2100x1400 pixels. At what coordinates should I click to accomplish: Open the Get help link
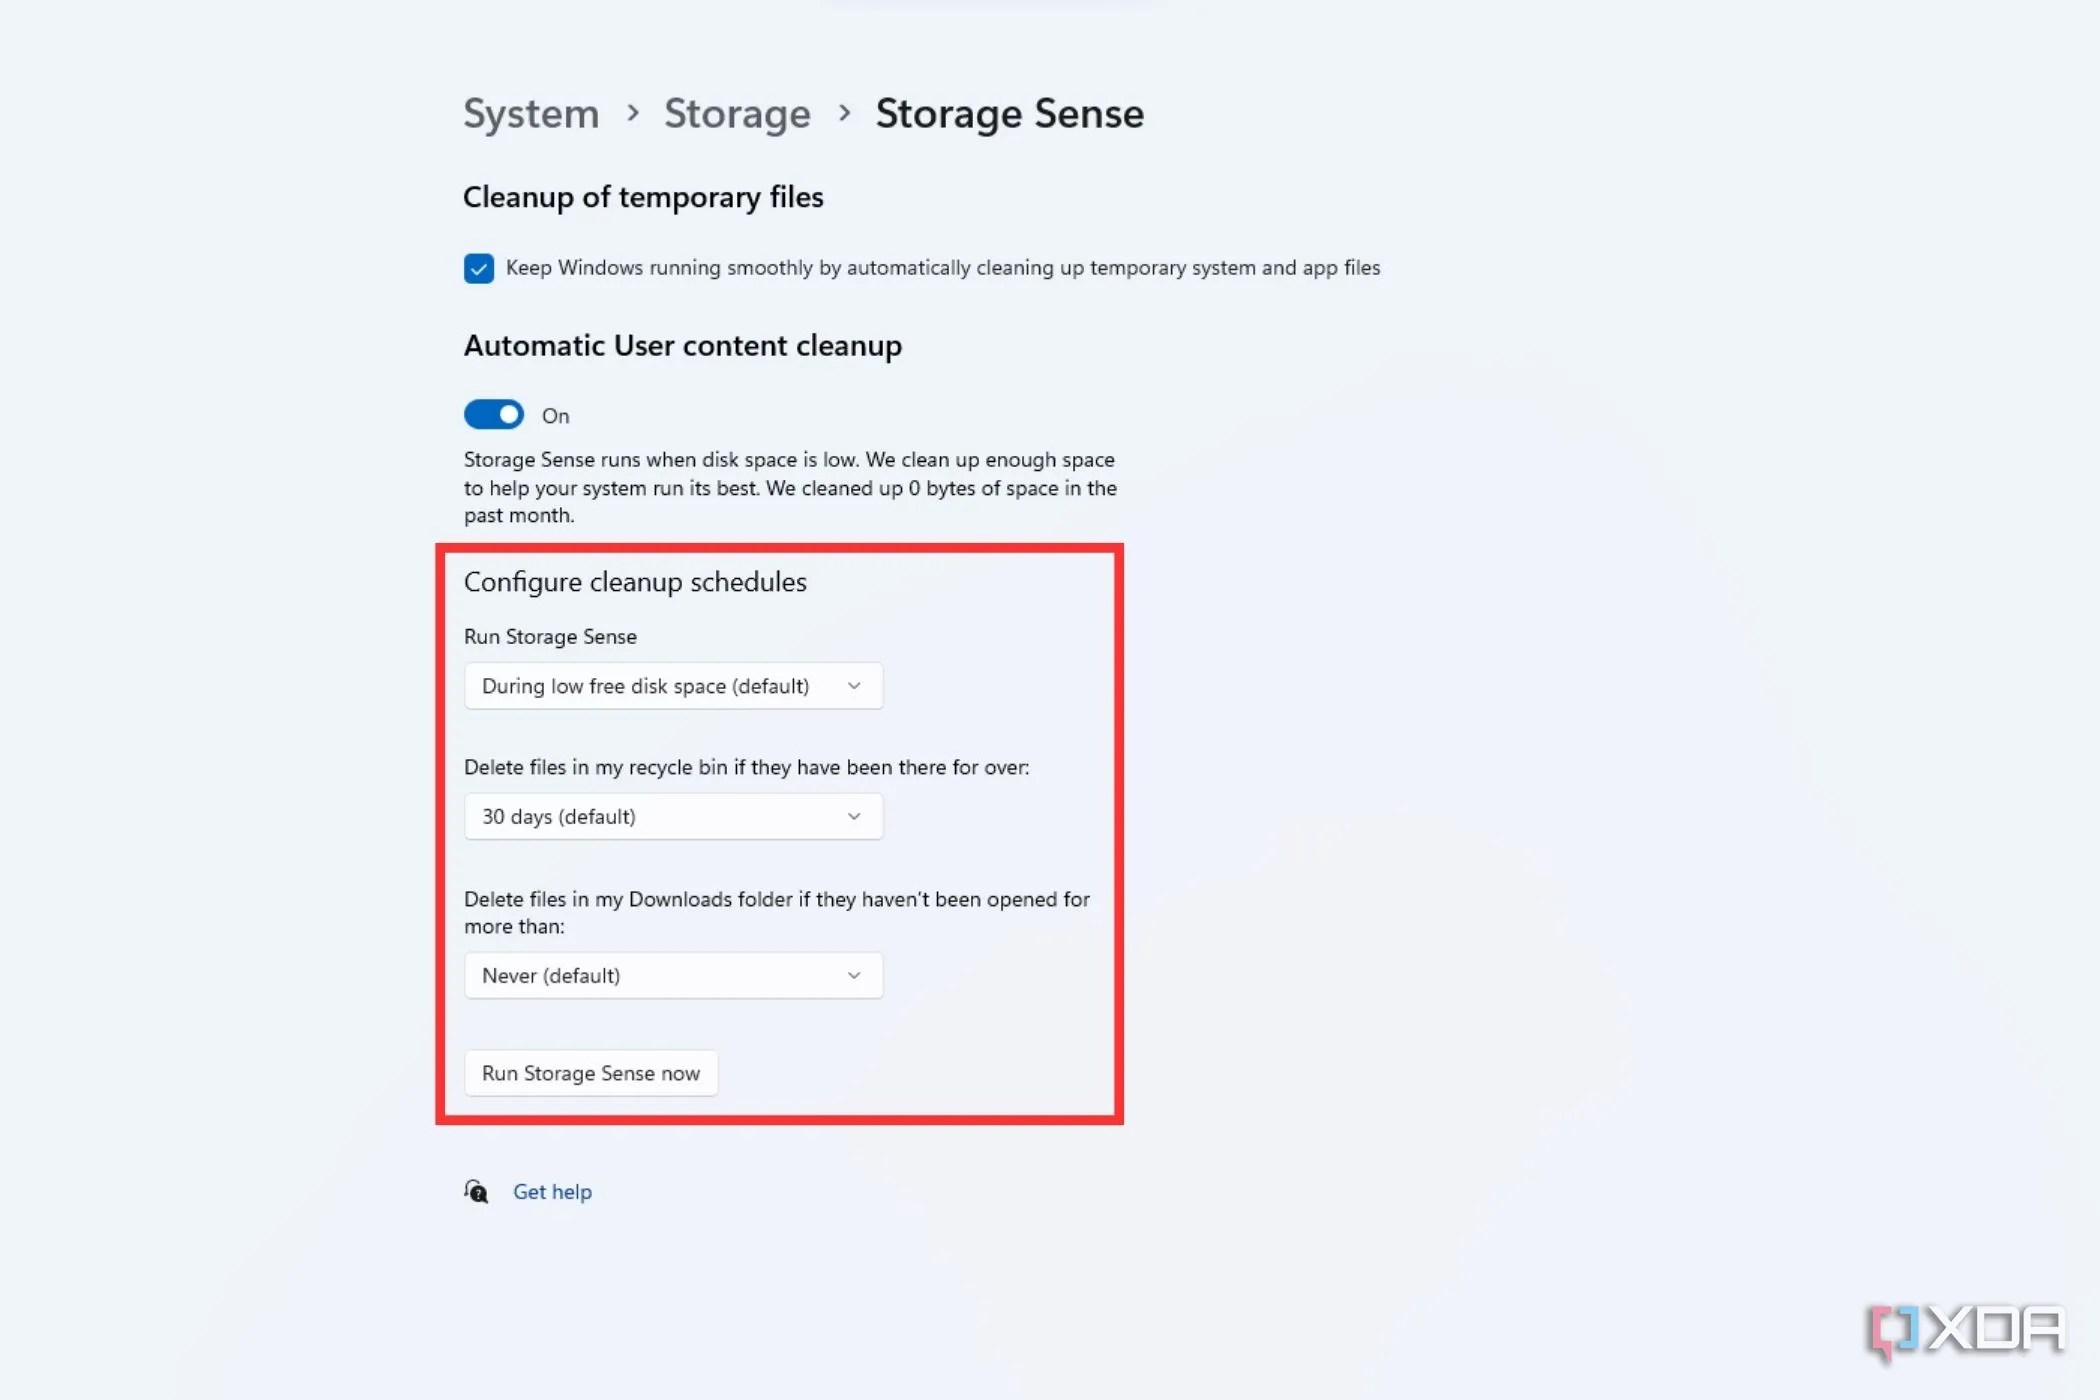pos(552,1191)
